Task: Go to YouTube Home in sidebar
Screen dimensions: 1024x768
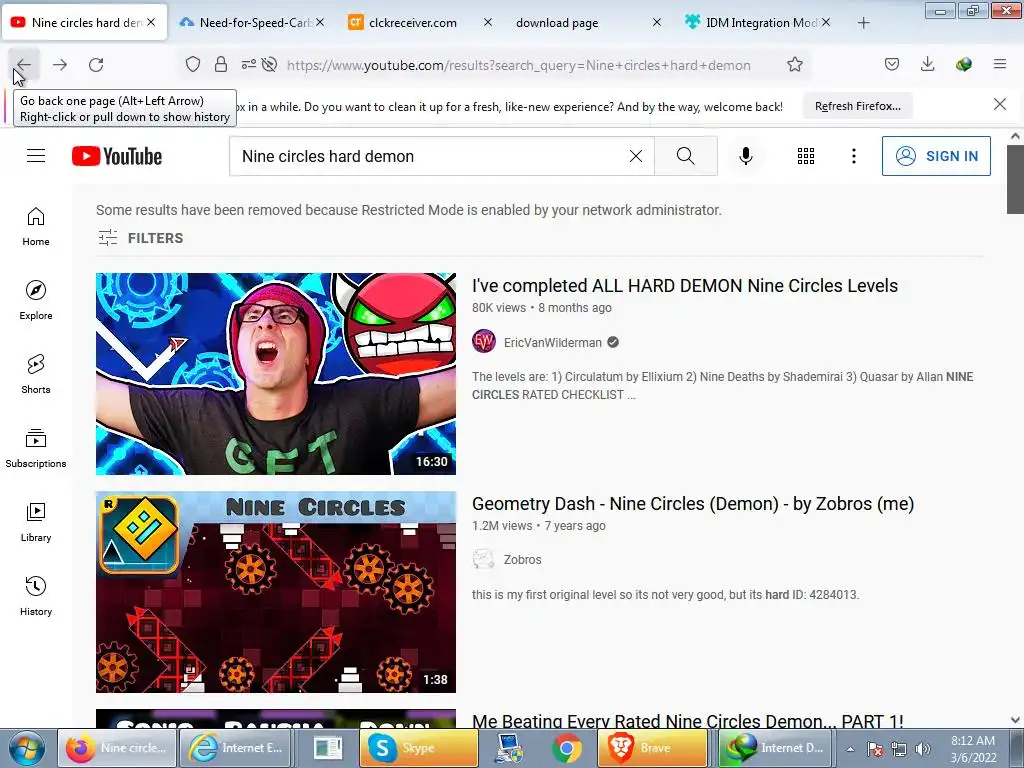Action: 36,227
